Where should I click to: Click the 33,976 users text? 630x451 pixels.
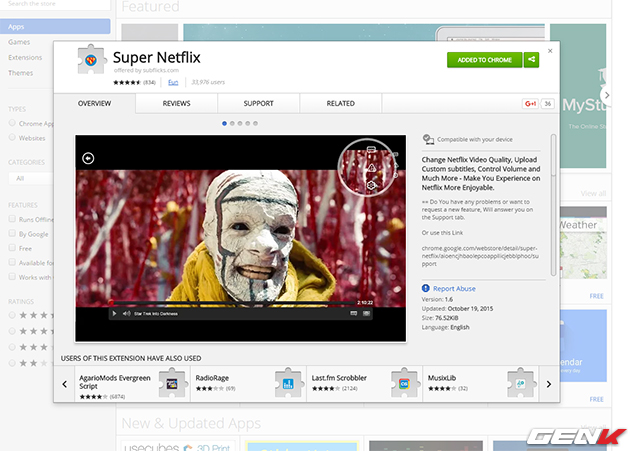click(208, 82)
